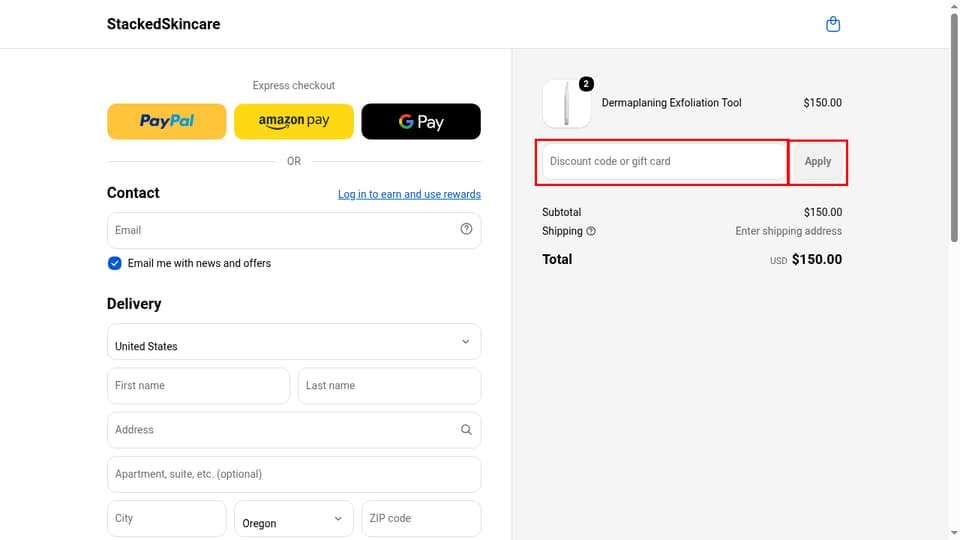
Task: Click the Subtotal $150.00 amount
Action: pyautogui.click(x=823, y=212)
